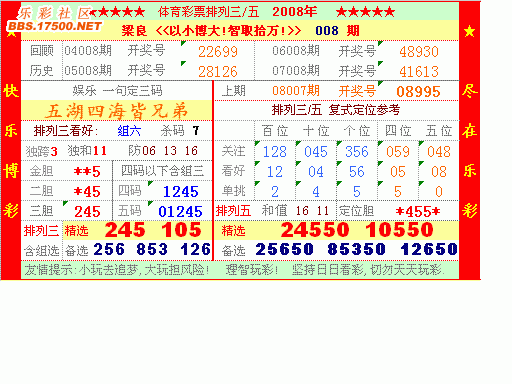Click the 定位胆 value *455*
The height and width of the screenshot is (384, 512).
tap(418, 211)
